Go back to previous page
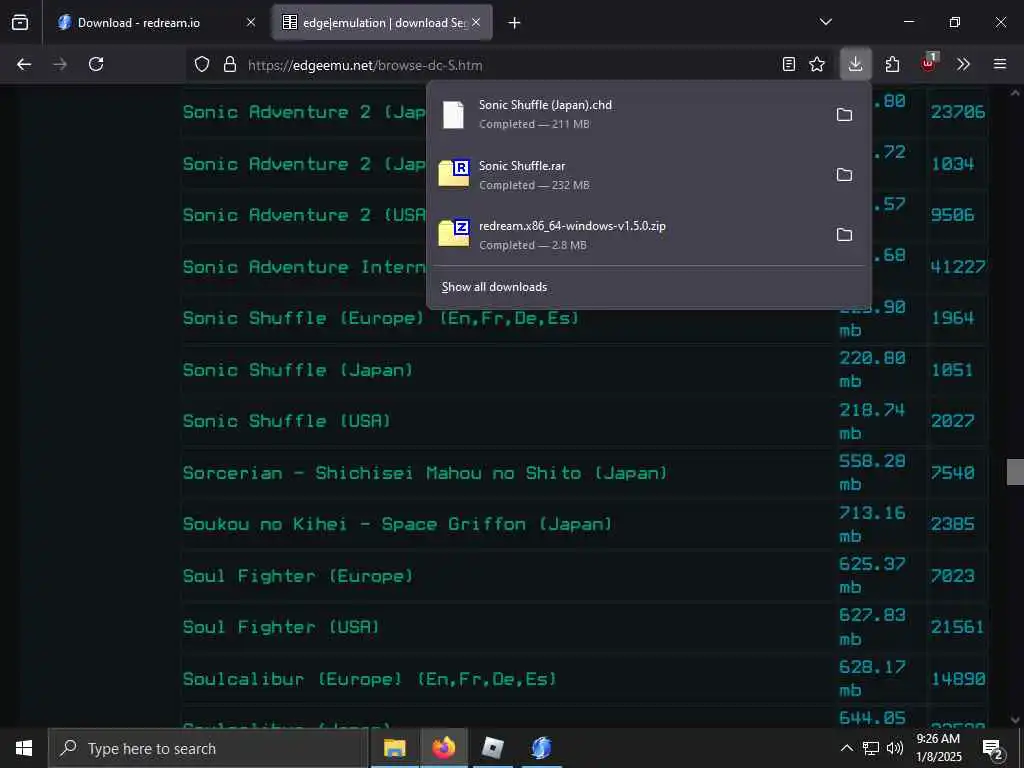1024x768 pixels. (x=24, y=64)
